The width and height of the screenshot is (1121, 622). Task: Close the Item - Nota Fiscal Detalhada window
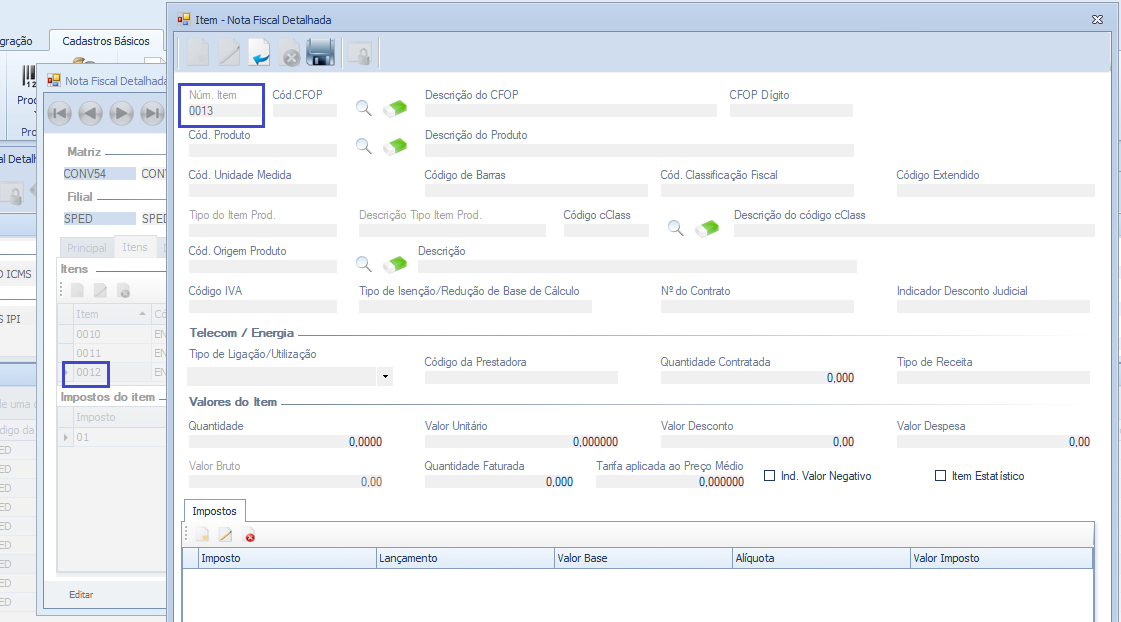pos(1097,19)
